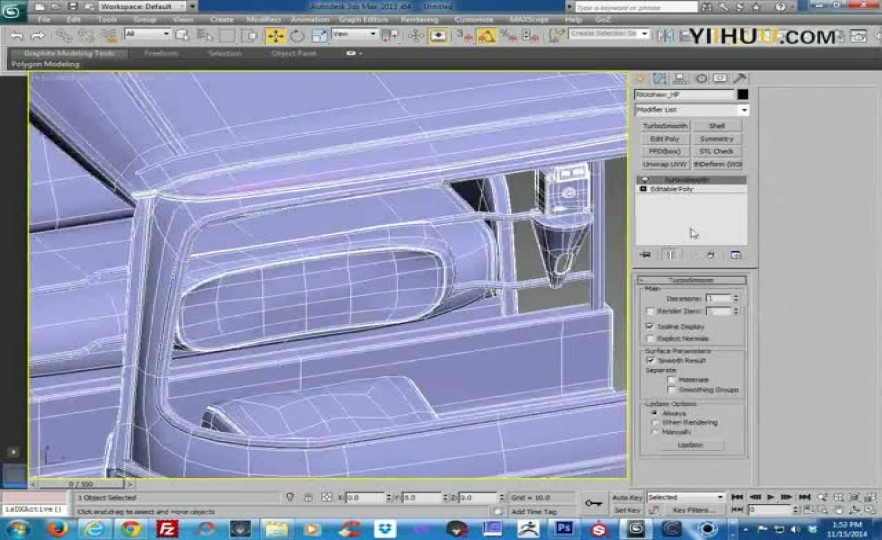Open the Modify command panel tab

[659, 79]
